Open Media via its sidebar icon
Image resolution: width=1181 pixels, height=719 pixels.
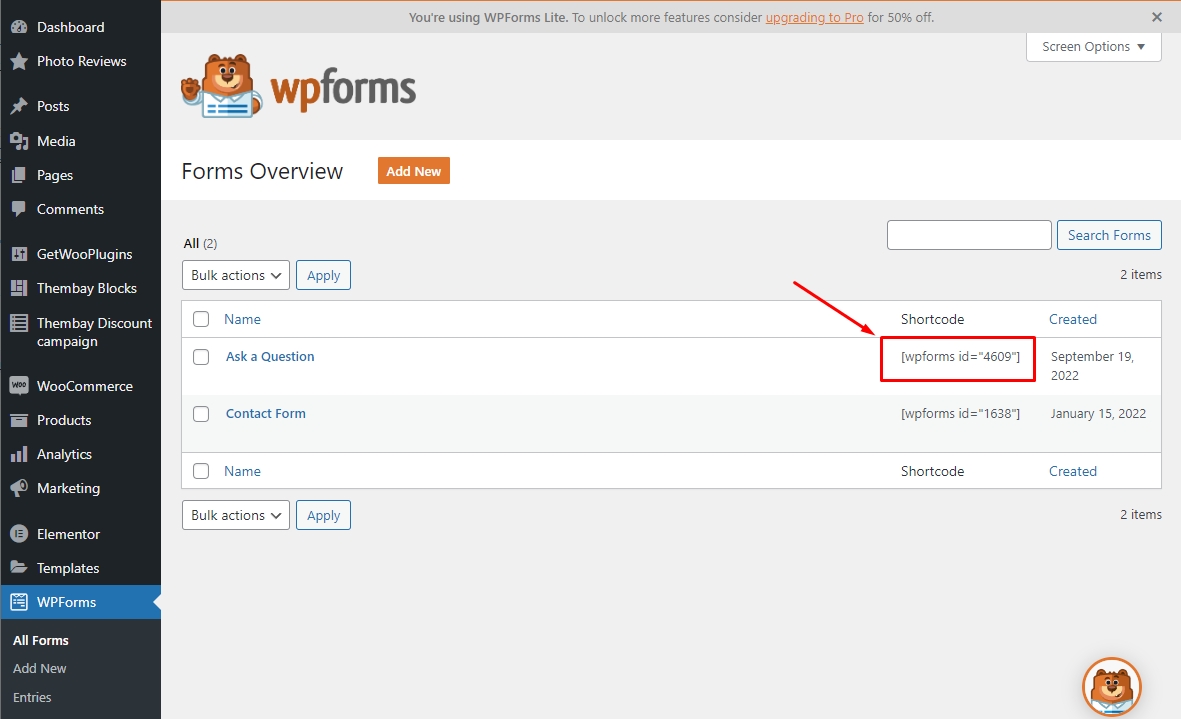click(18, 141)
